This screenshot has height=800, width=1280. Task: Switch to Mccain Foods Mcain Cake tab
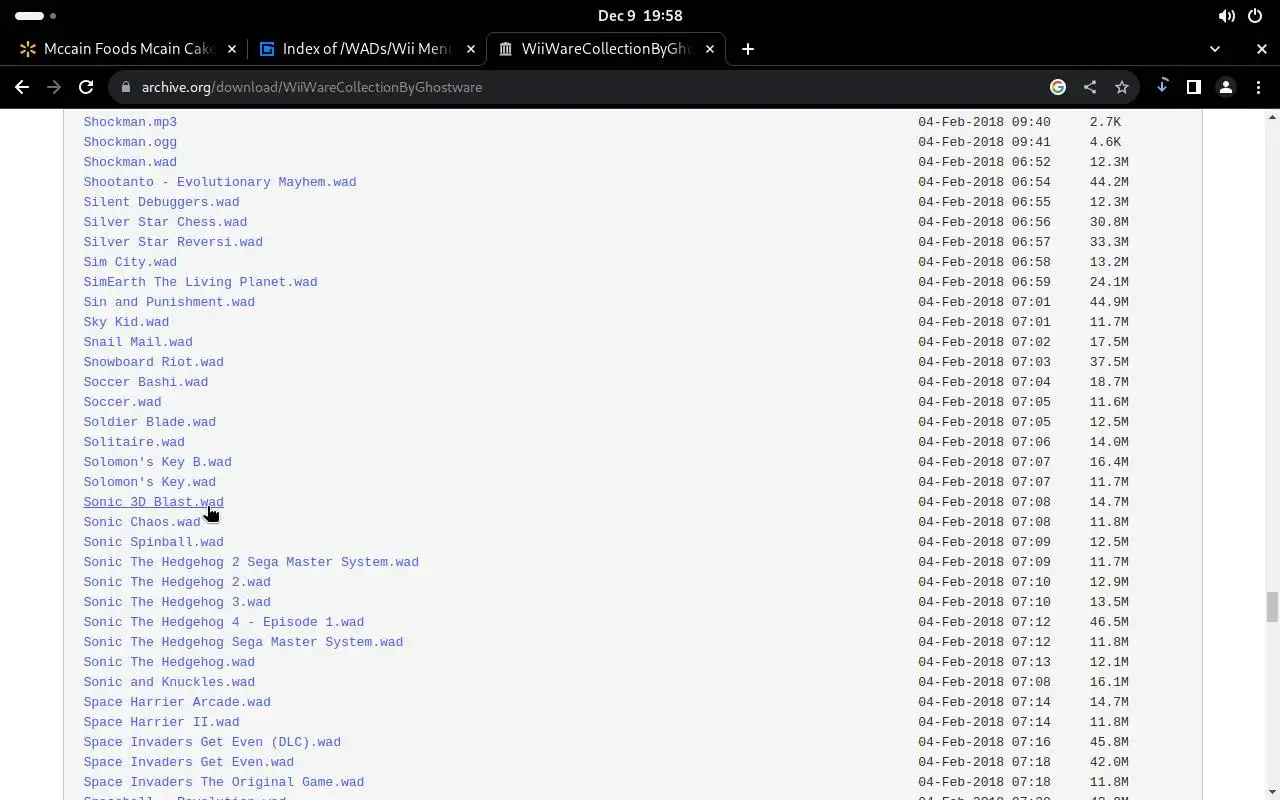[128, 49]
